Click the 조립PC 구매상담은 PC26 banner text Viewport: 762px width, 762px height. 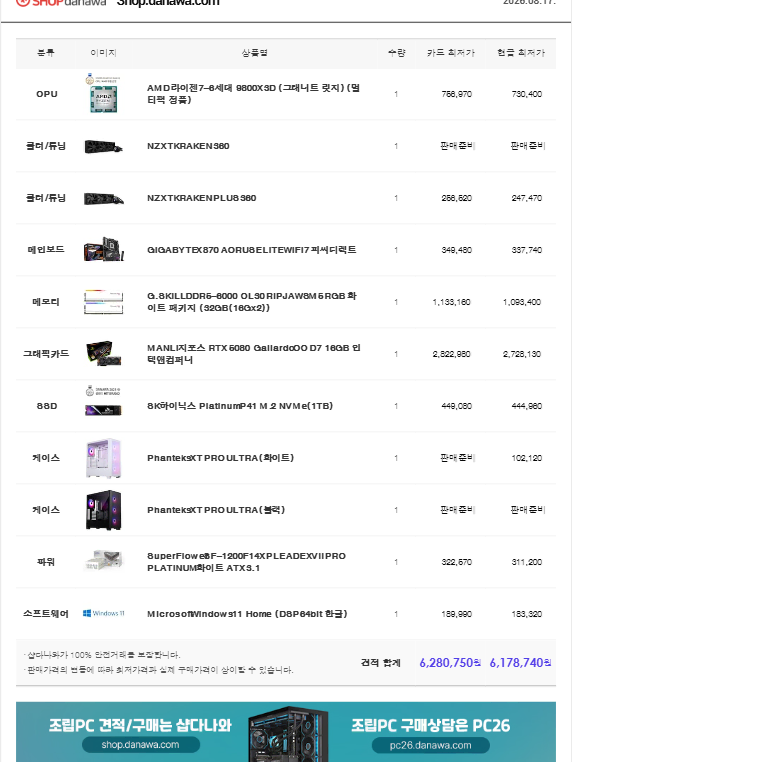(431, 726)
